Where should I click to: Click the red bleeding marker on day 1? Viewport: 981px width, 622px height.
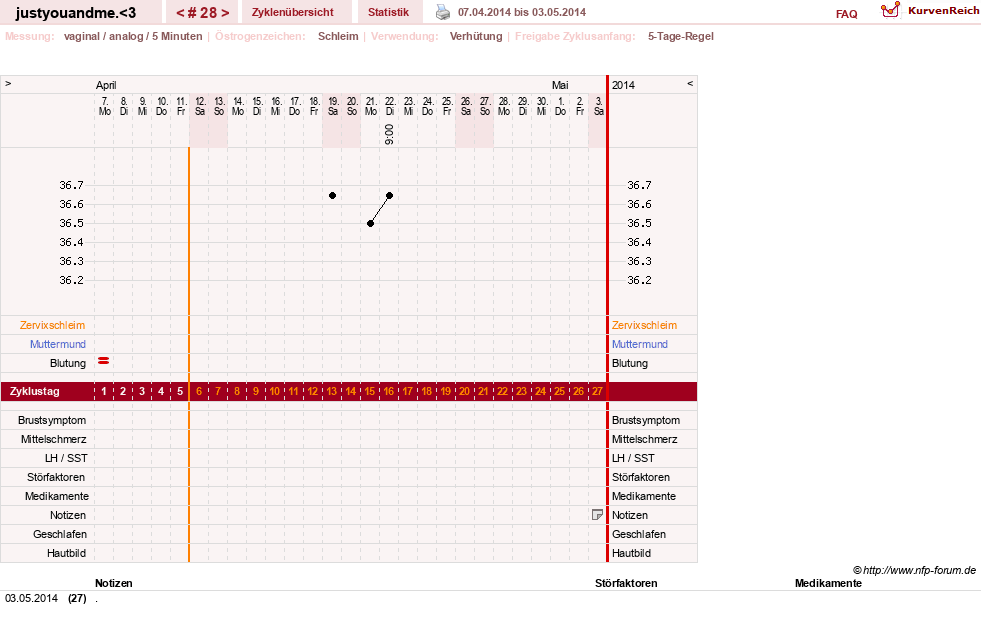[104, 361]
